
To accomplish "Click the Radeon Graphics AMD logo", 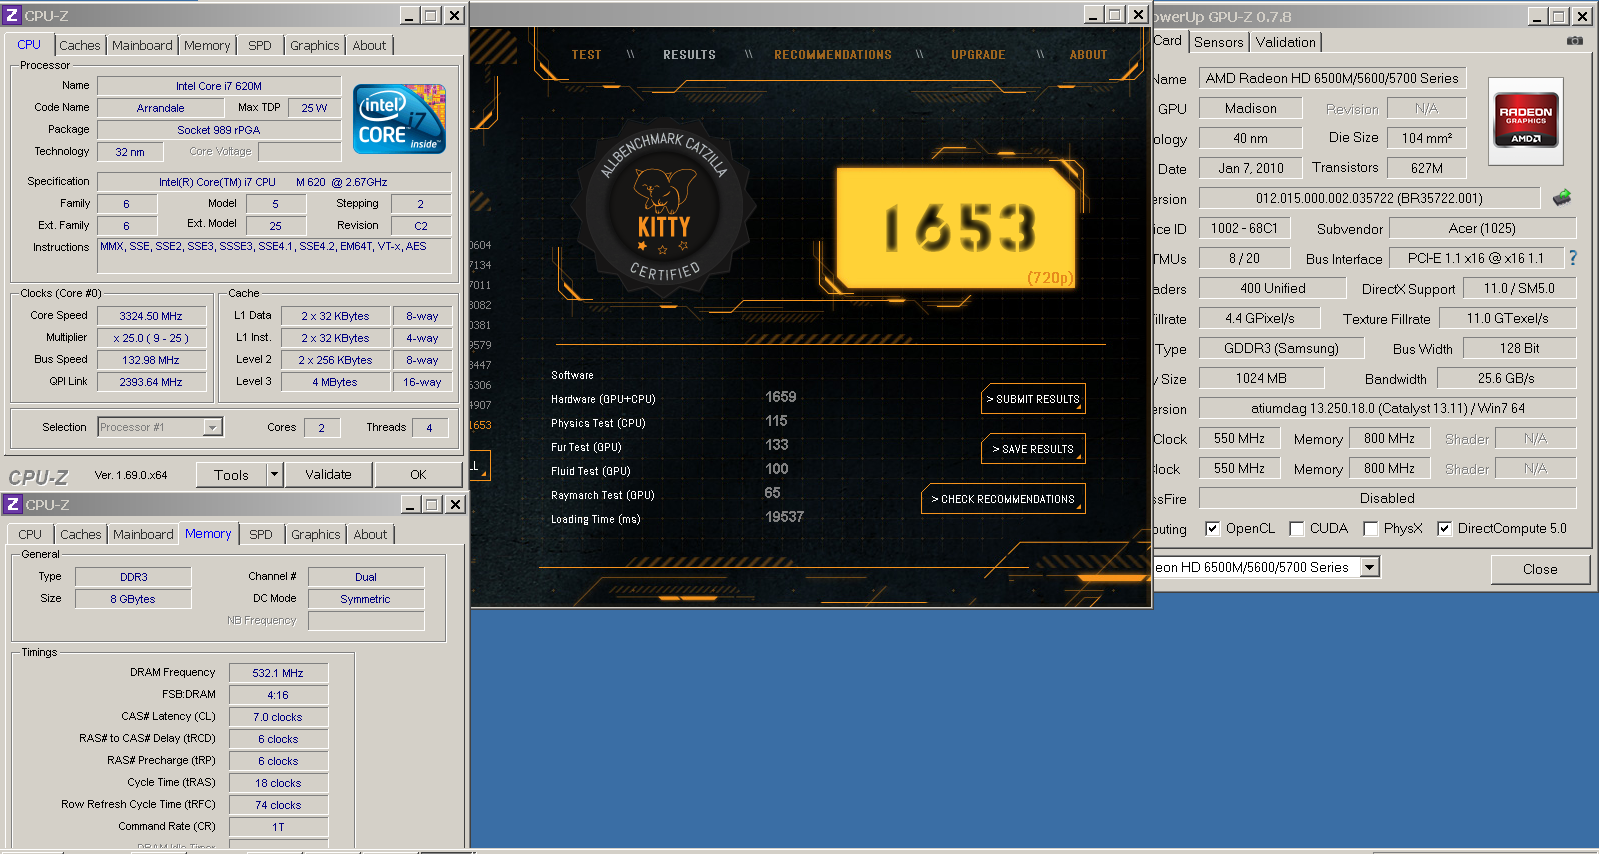I will pos(1525,121).
